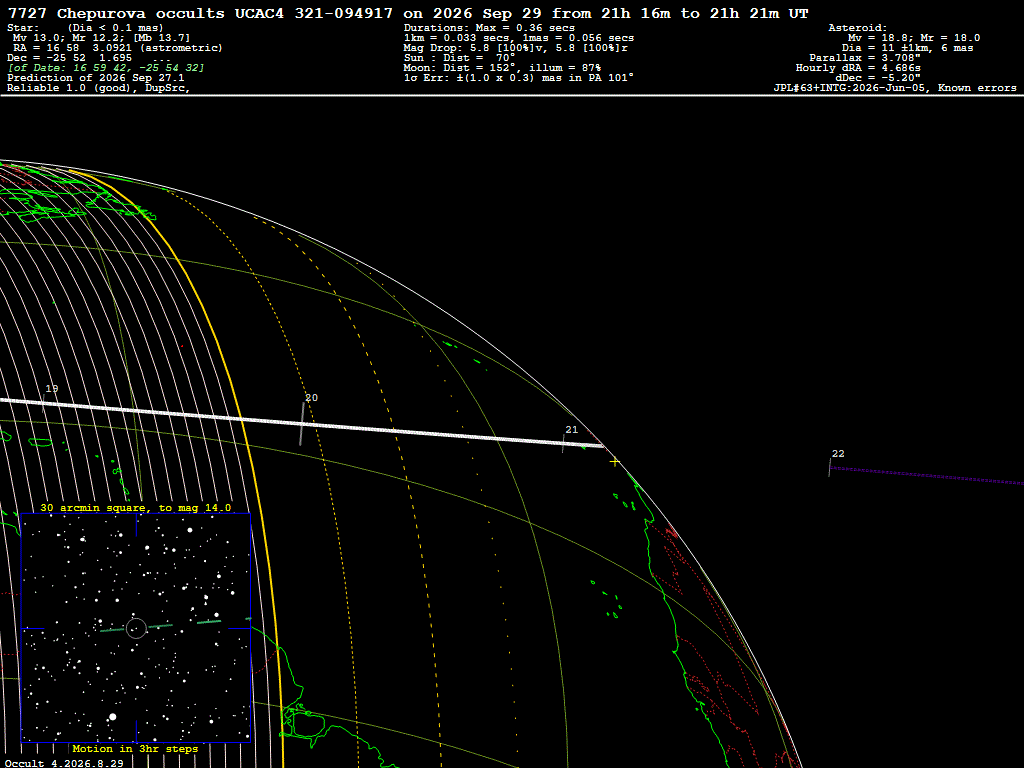Click the circled target star in chart
The height and width of the screenshot is (768, 1024).
pos(136,628)
